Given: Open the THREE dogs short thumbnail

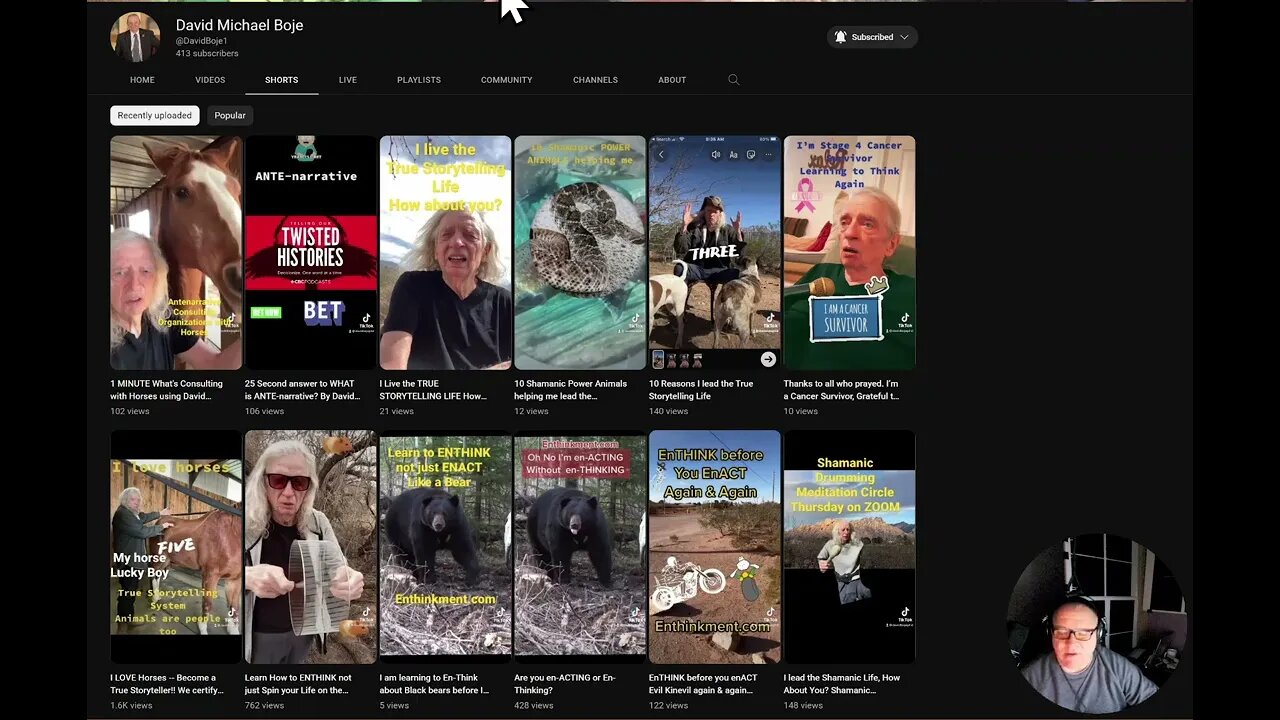Looking at the screenshot, I should pyautogui.click(x=715, y=253).
